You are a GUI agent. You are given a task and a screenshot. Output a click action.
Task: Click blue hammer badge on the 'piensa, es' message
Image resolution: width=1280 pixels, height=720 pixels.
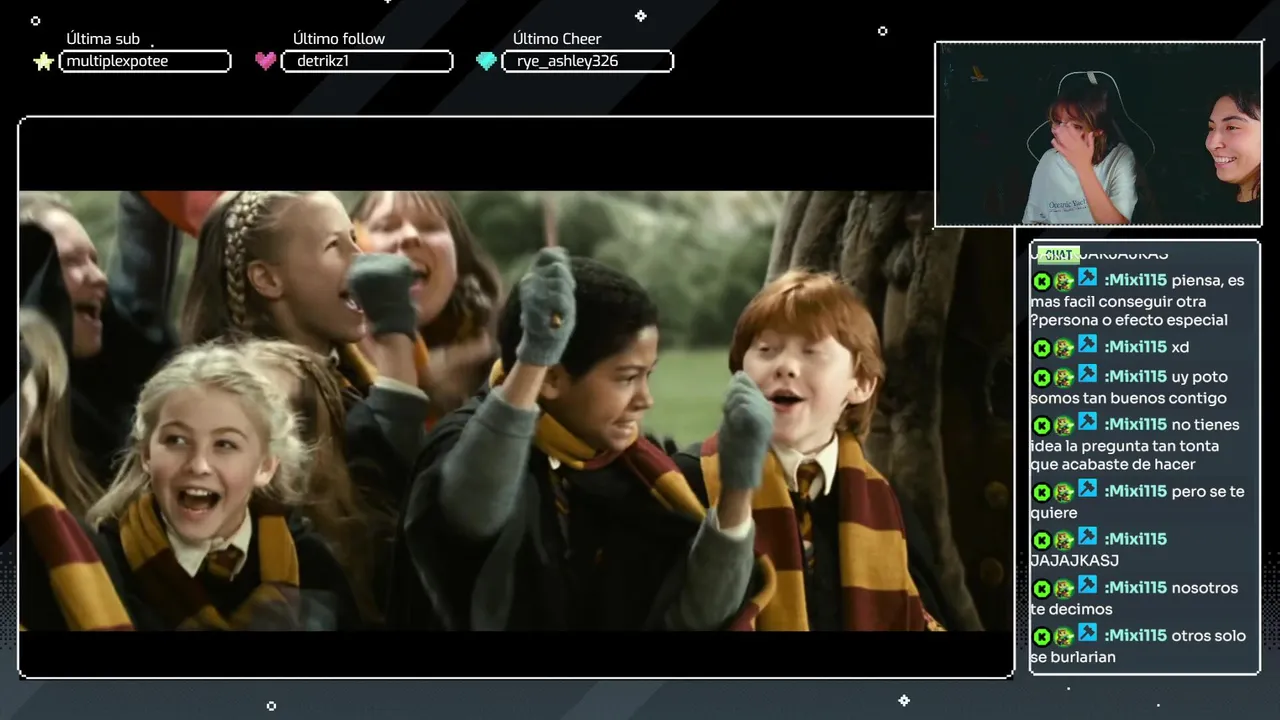point(1087,277)
